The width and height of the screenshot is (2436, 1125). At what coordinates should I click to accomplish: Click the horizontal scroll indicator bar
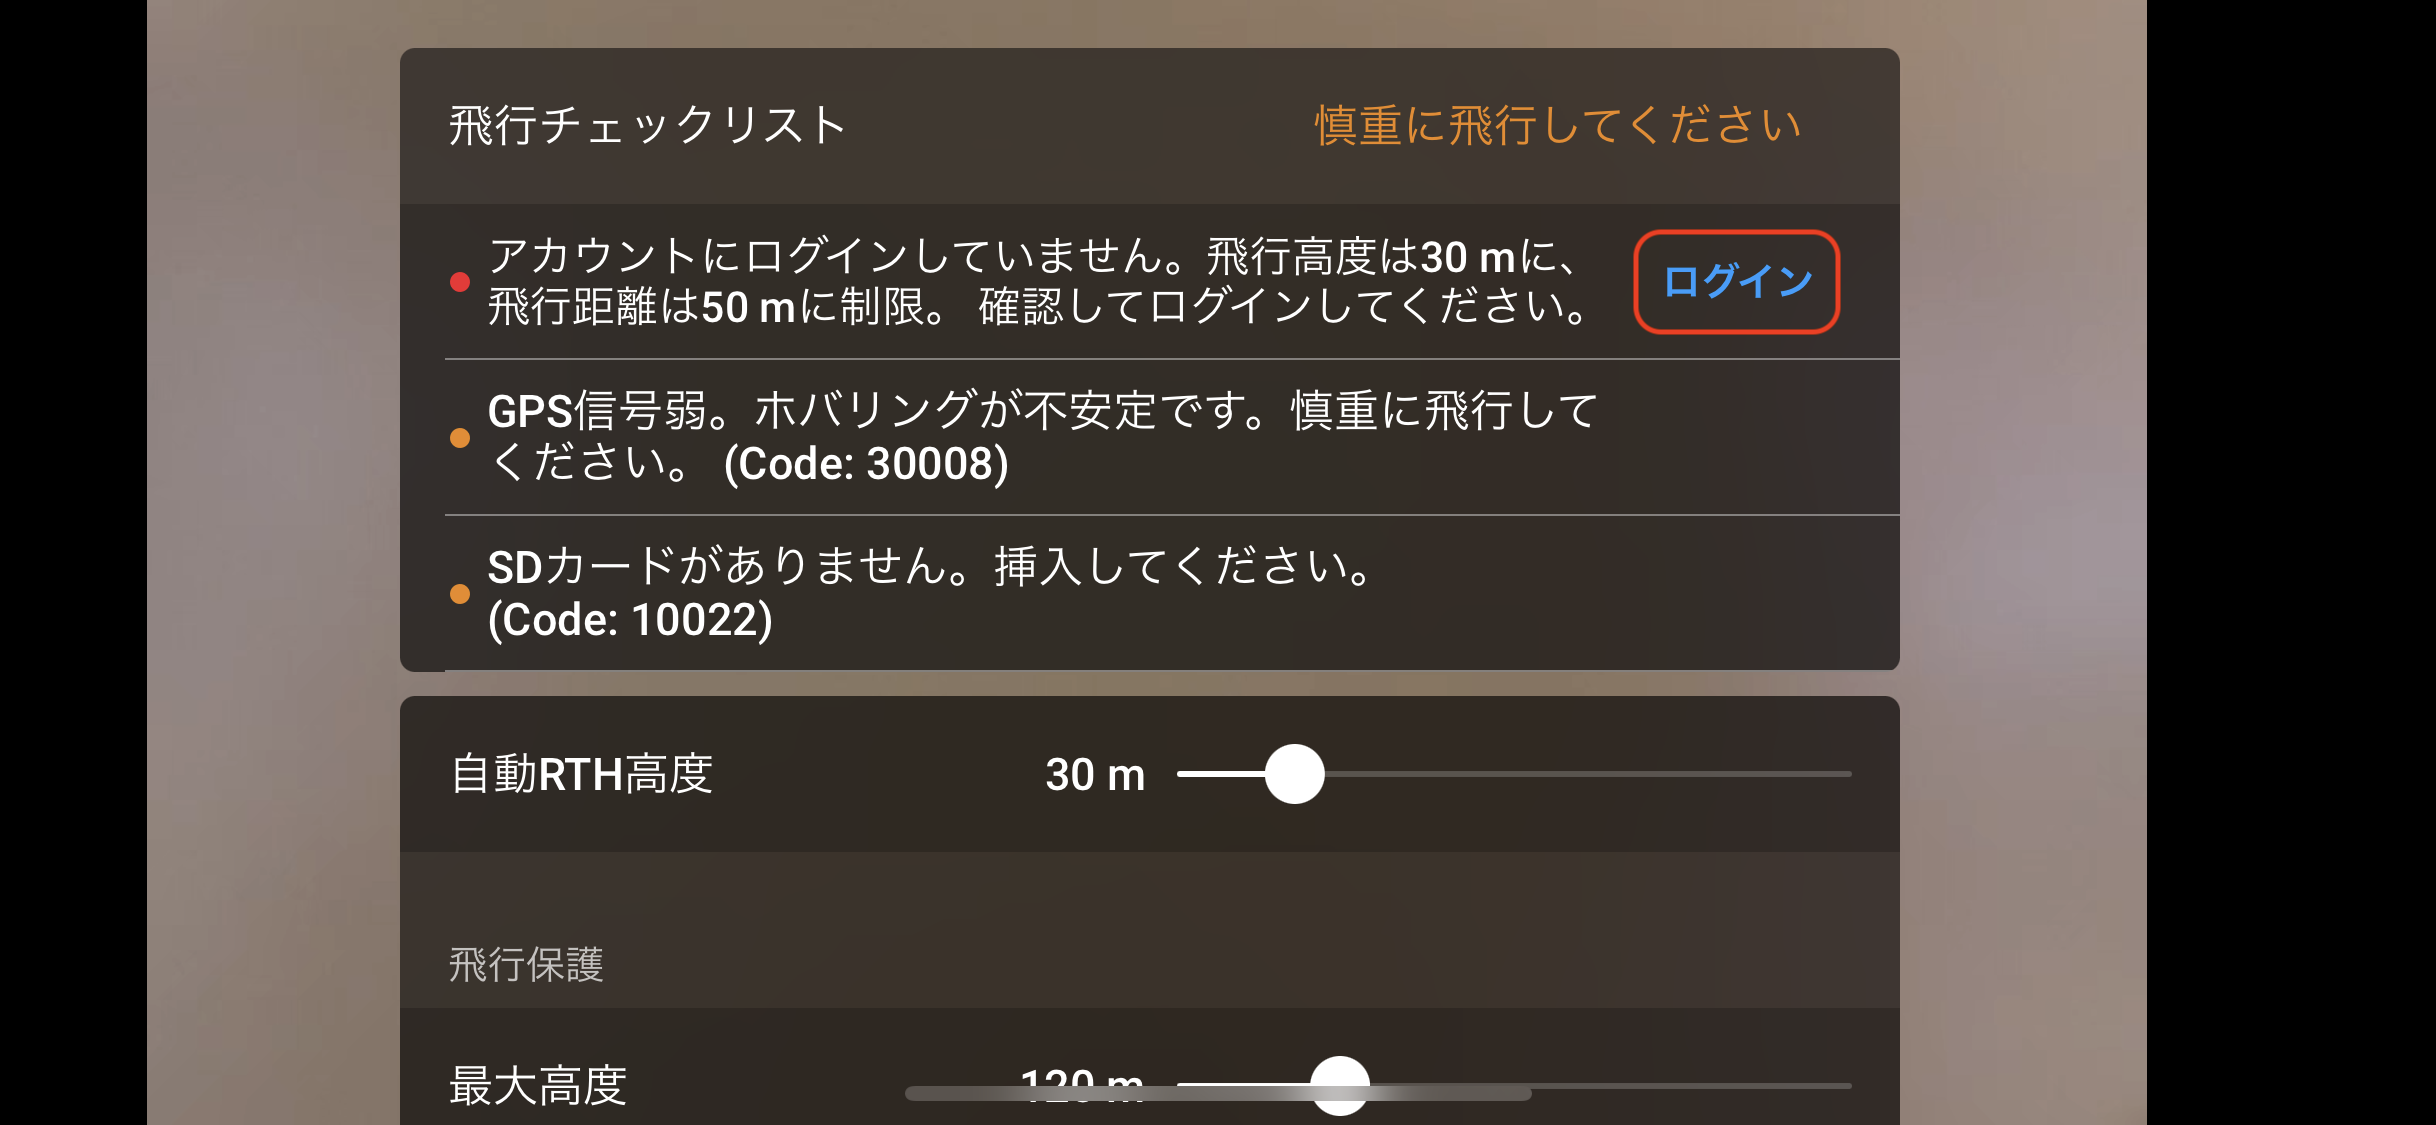[1218, 1094]
